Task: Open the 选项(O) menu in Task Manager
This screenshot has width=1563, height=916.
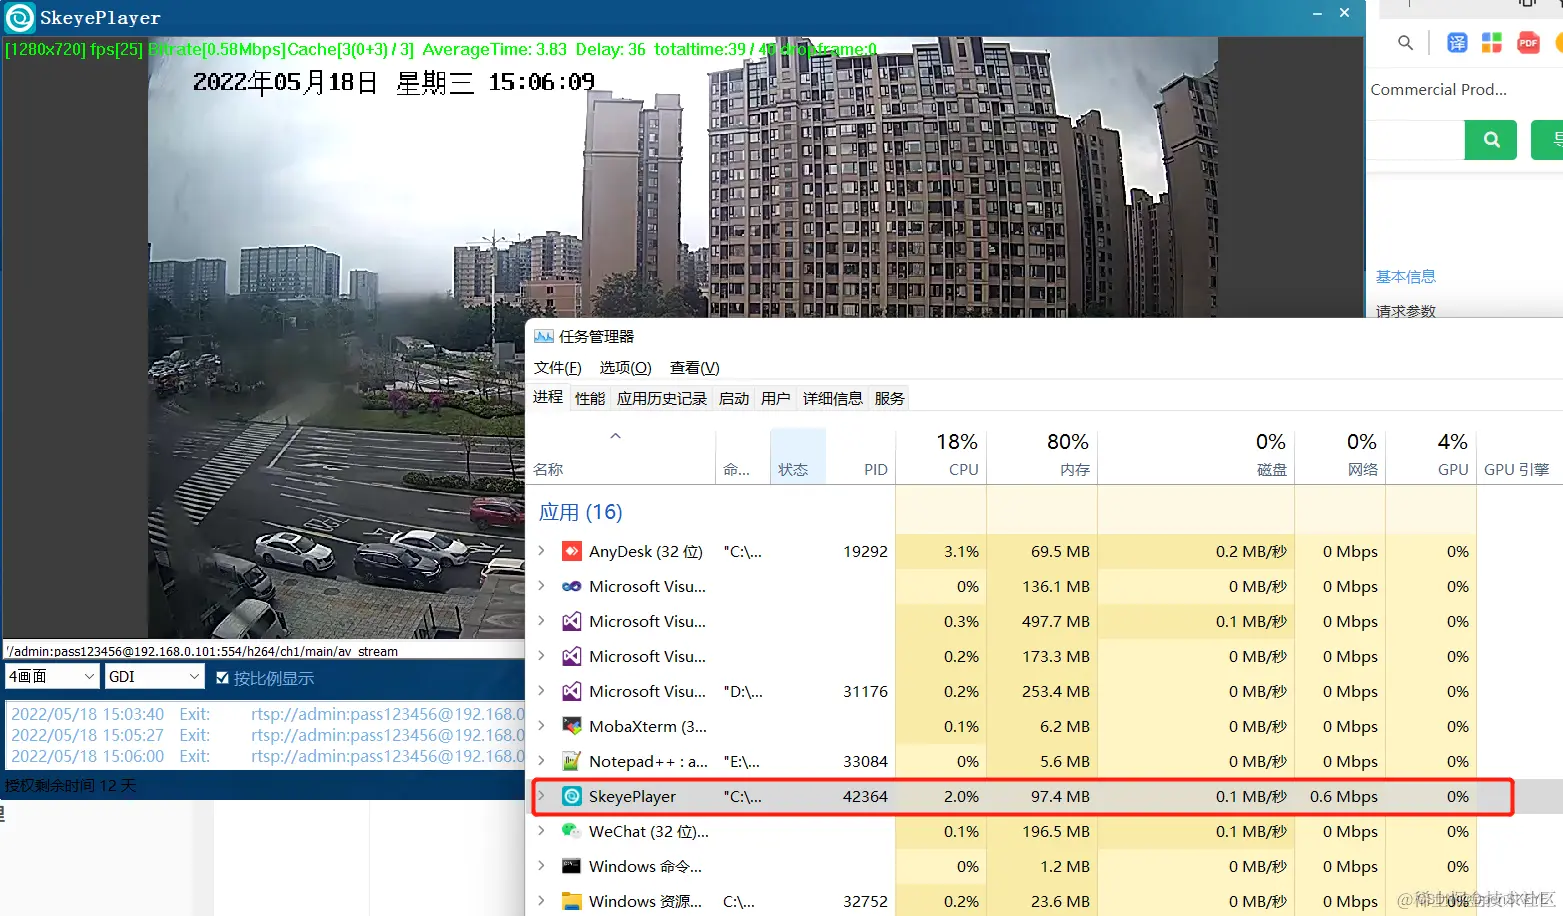Action: click(625, 368)
